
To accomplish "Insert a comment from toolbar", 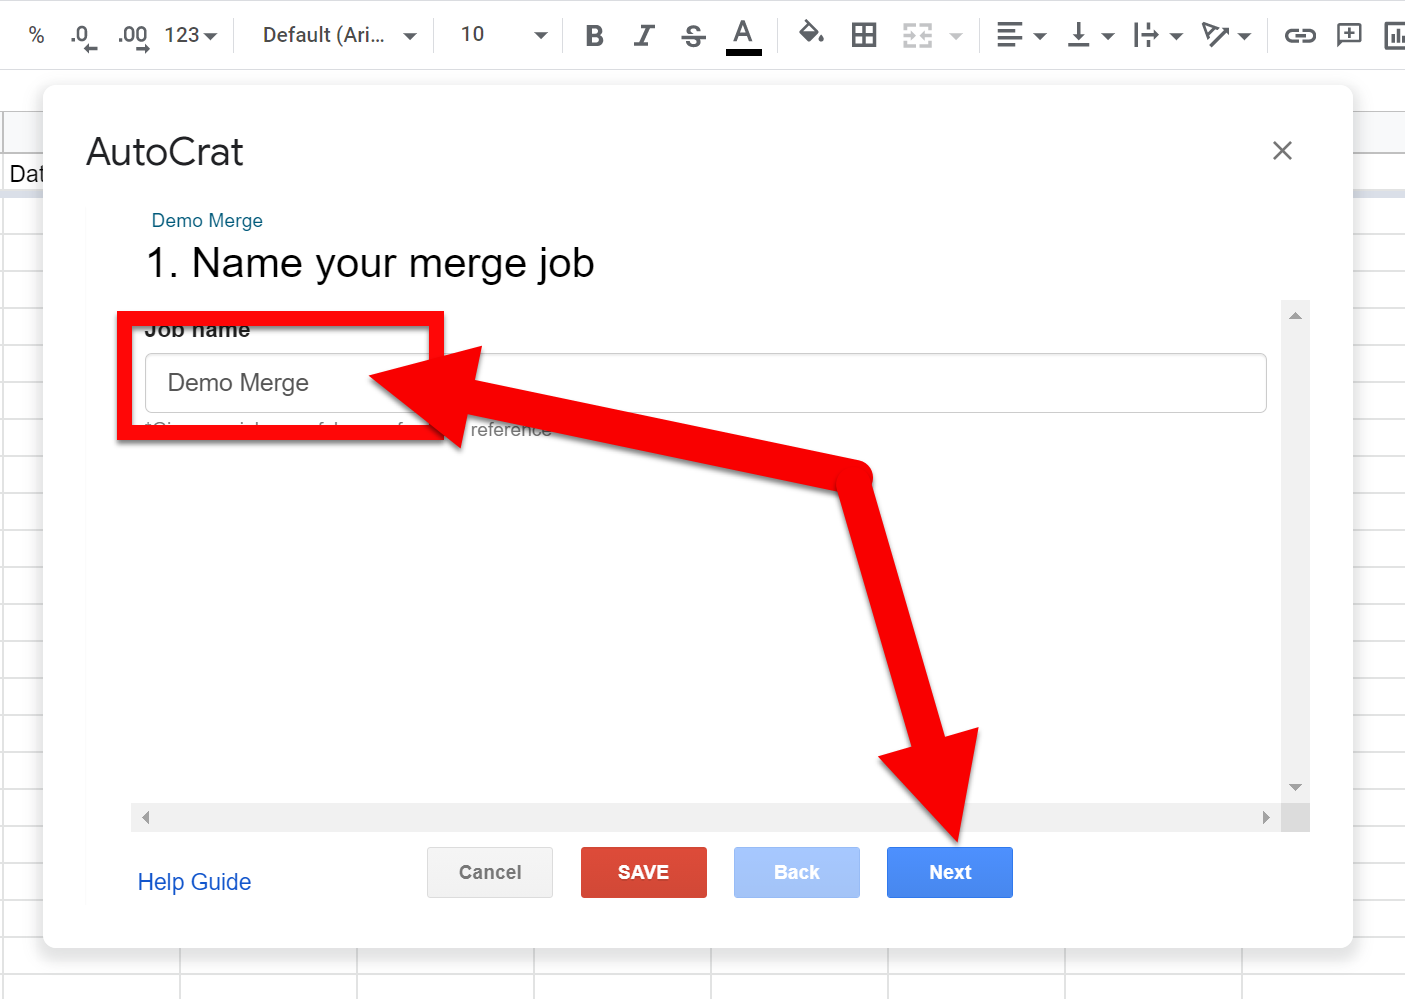I will pos(1350,35).
